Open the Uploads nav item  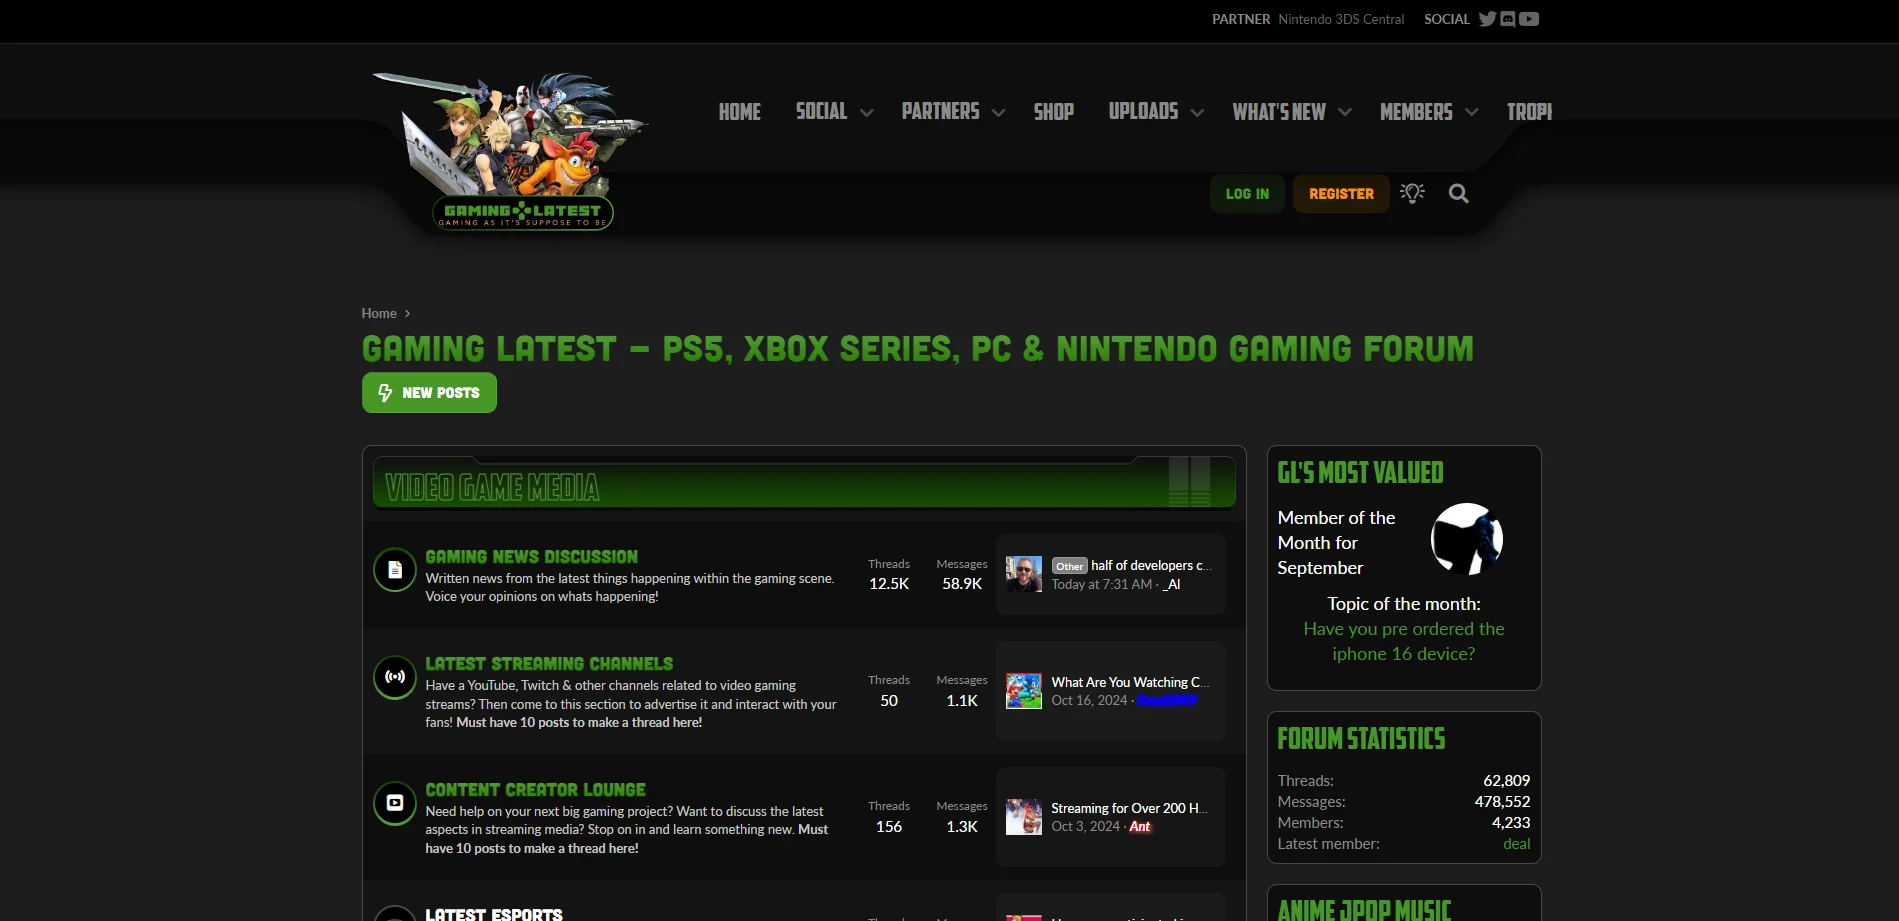point(1143,112)
